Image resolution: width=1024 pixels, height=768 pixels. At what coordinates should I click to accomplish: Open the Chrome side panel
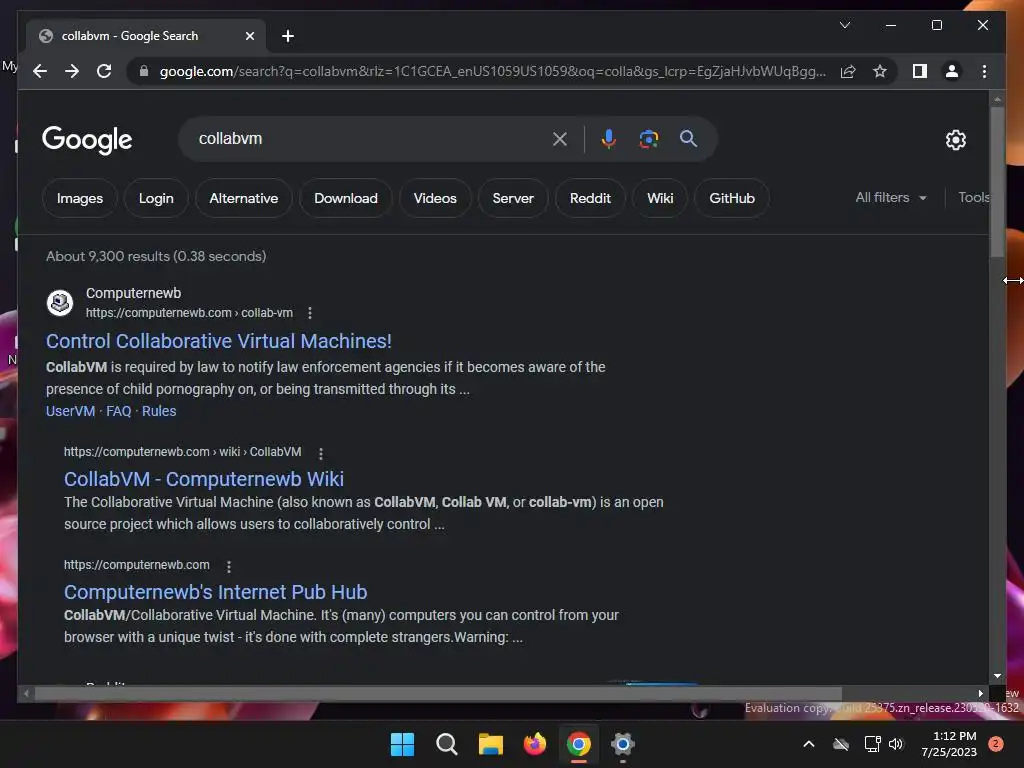pos(920,71)
